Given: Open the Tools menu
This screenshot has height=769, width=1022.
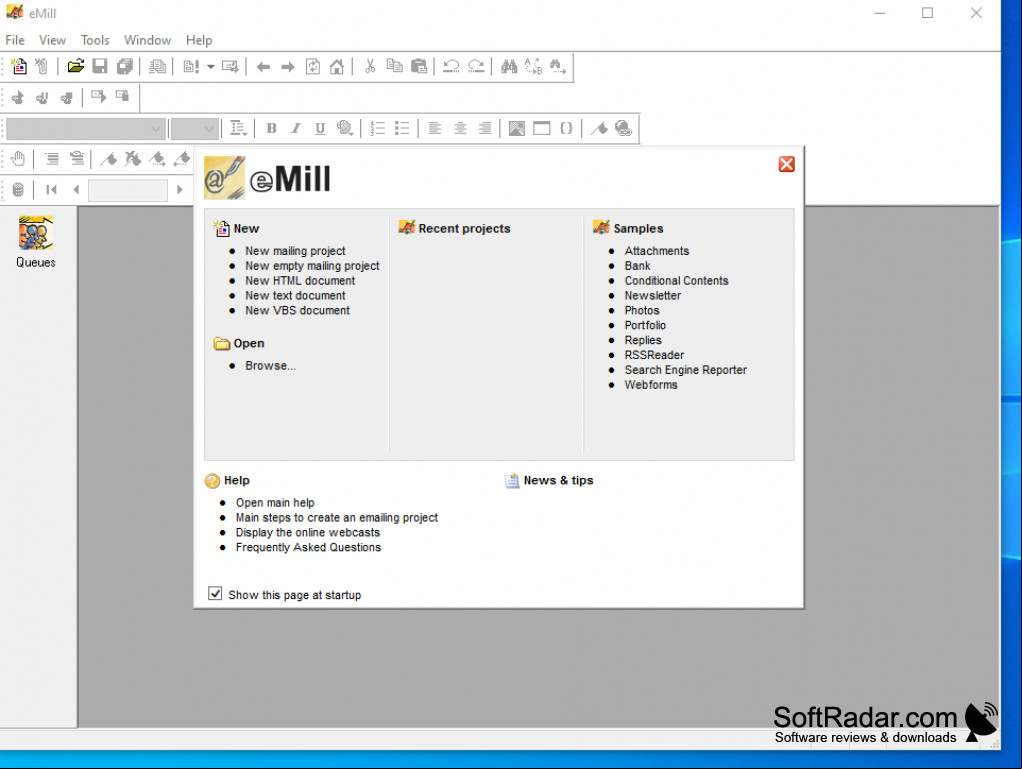Looking at the screenshot, I should coord(95,40).
